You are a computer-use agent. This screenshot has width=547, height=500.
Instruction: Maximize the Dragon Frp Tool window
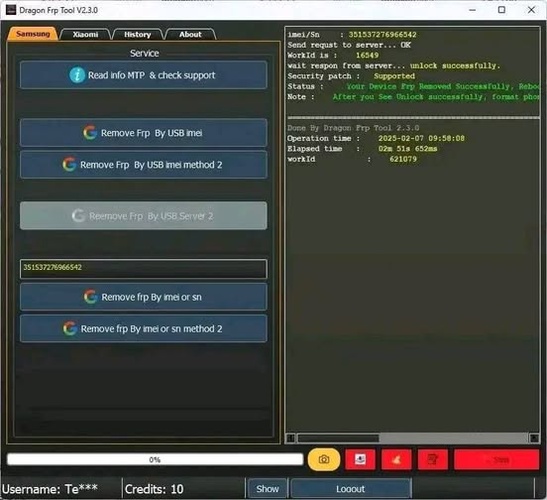pos(502,10)
